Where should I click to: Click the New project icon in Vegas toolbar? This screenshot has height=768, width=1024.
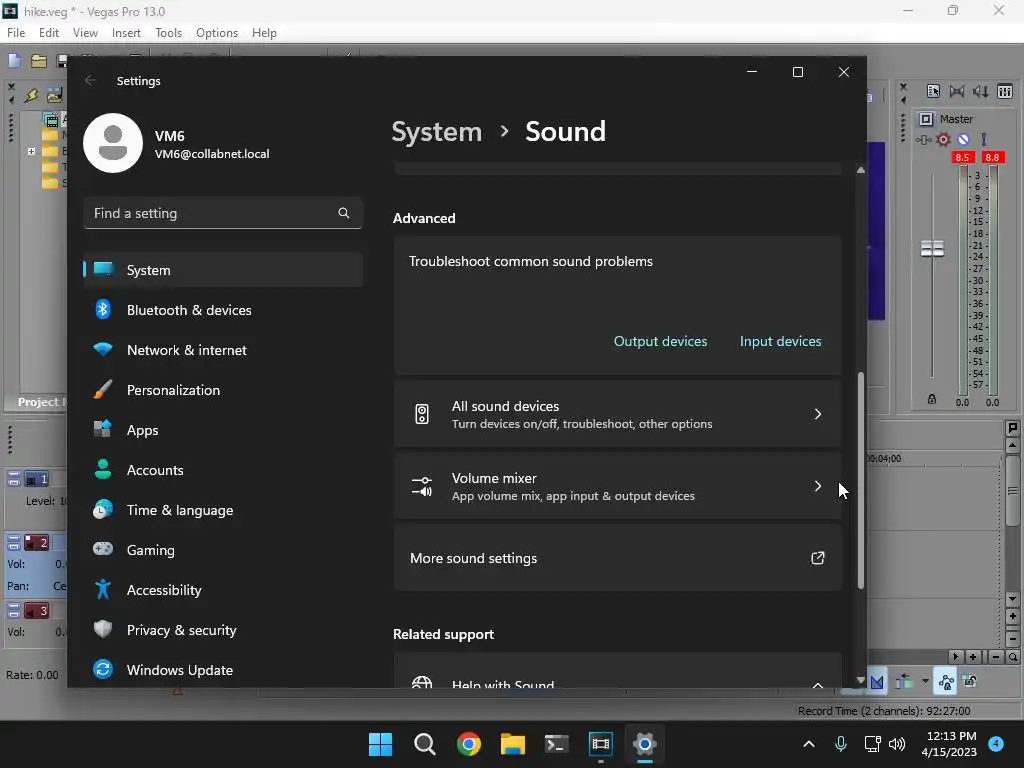pos(14,61)
